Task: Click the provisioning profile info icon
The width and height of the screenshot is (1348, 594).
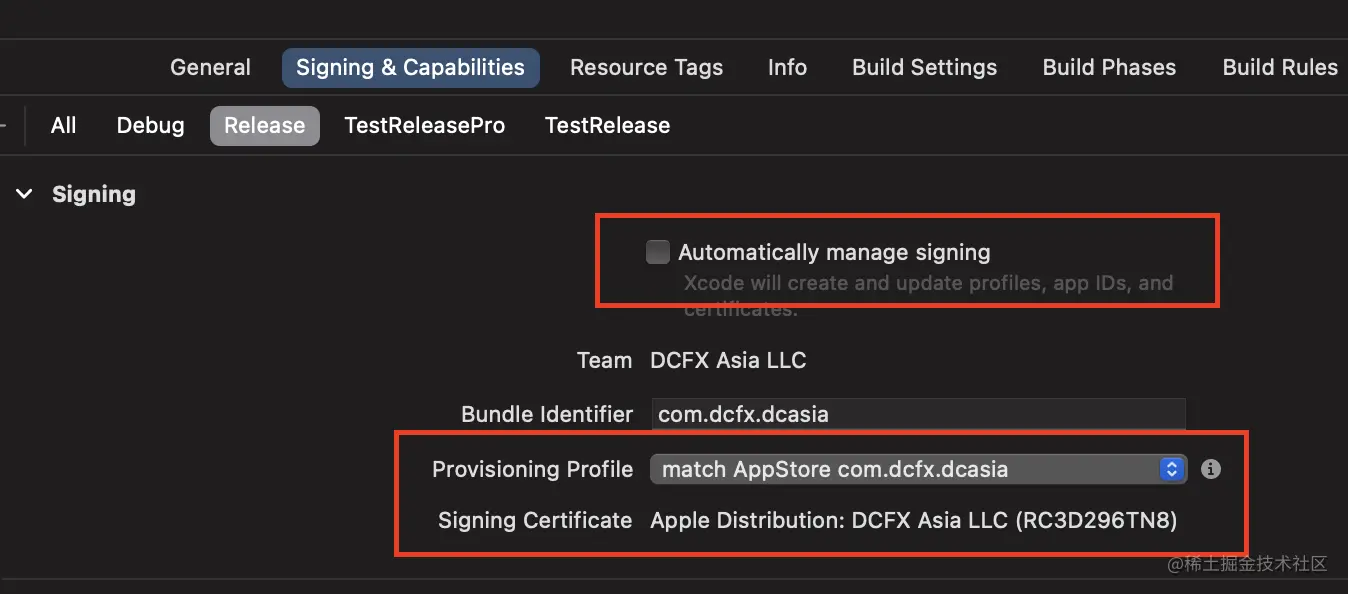Action: pyautogui.click(x=1210, y=469)
